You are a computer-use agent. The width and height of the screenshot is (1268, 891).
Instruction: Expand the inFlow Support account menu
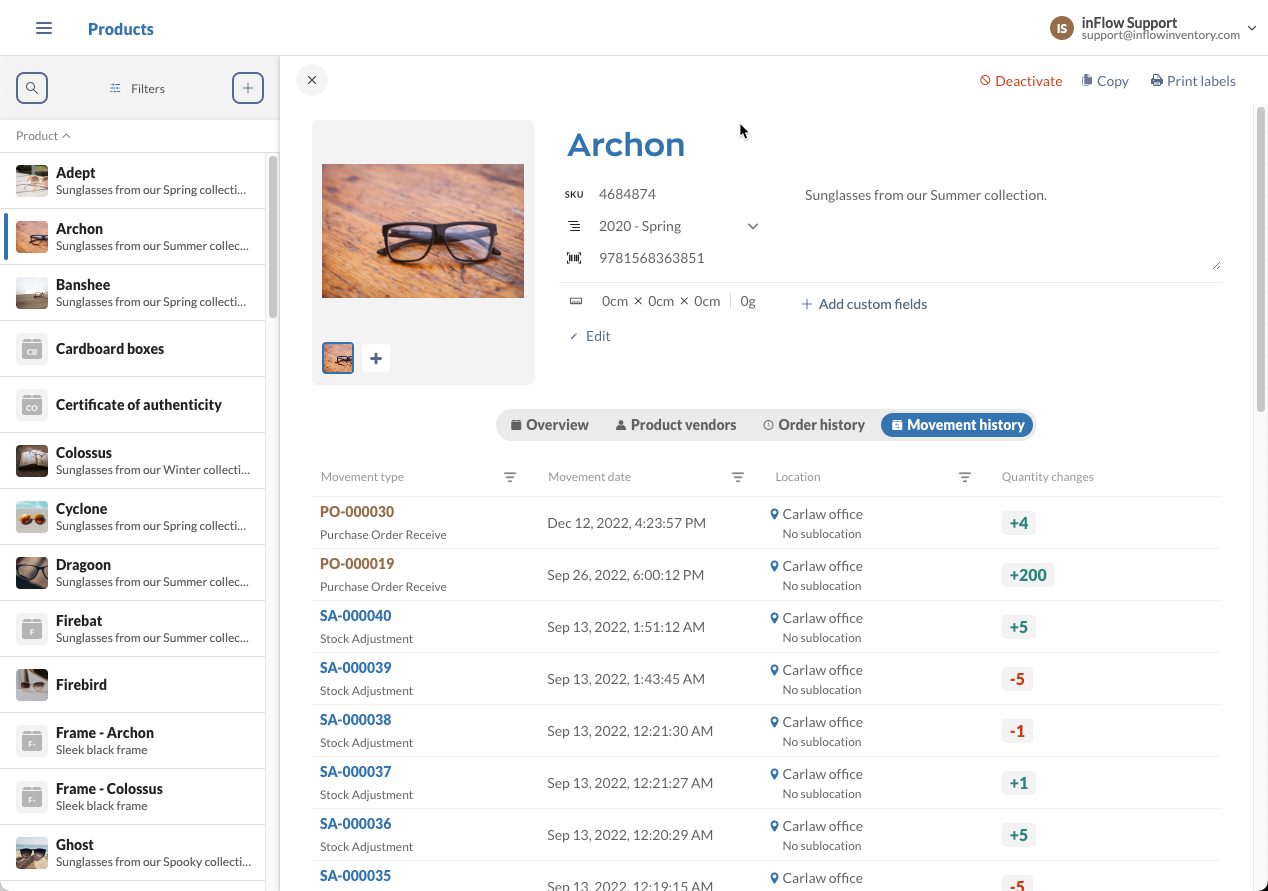point(1252,28)
